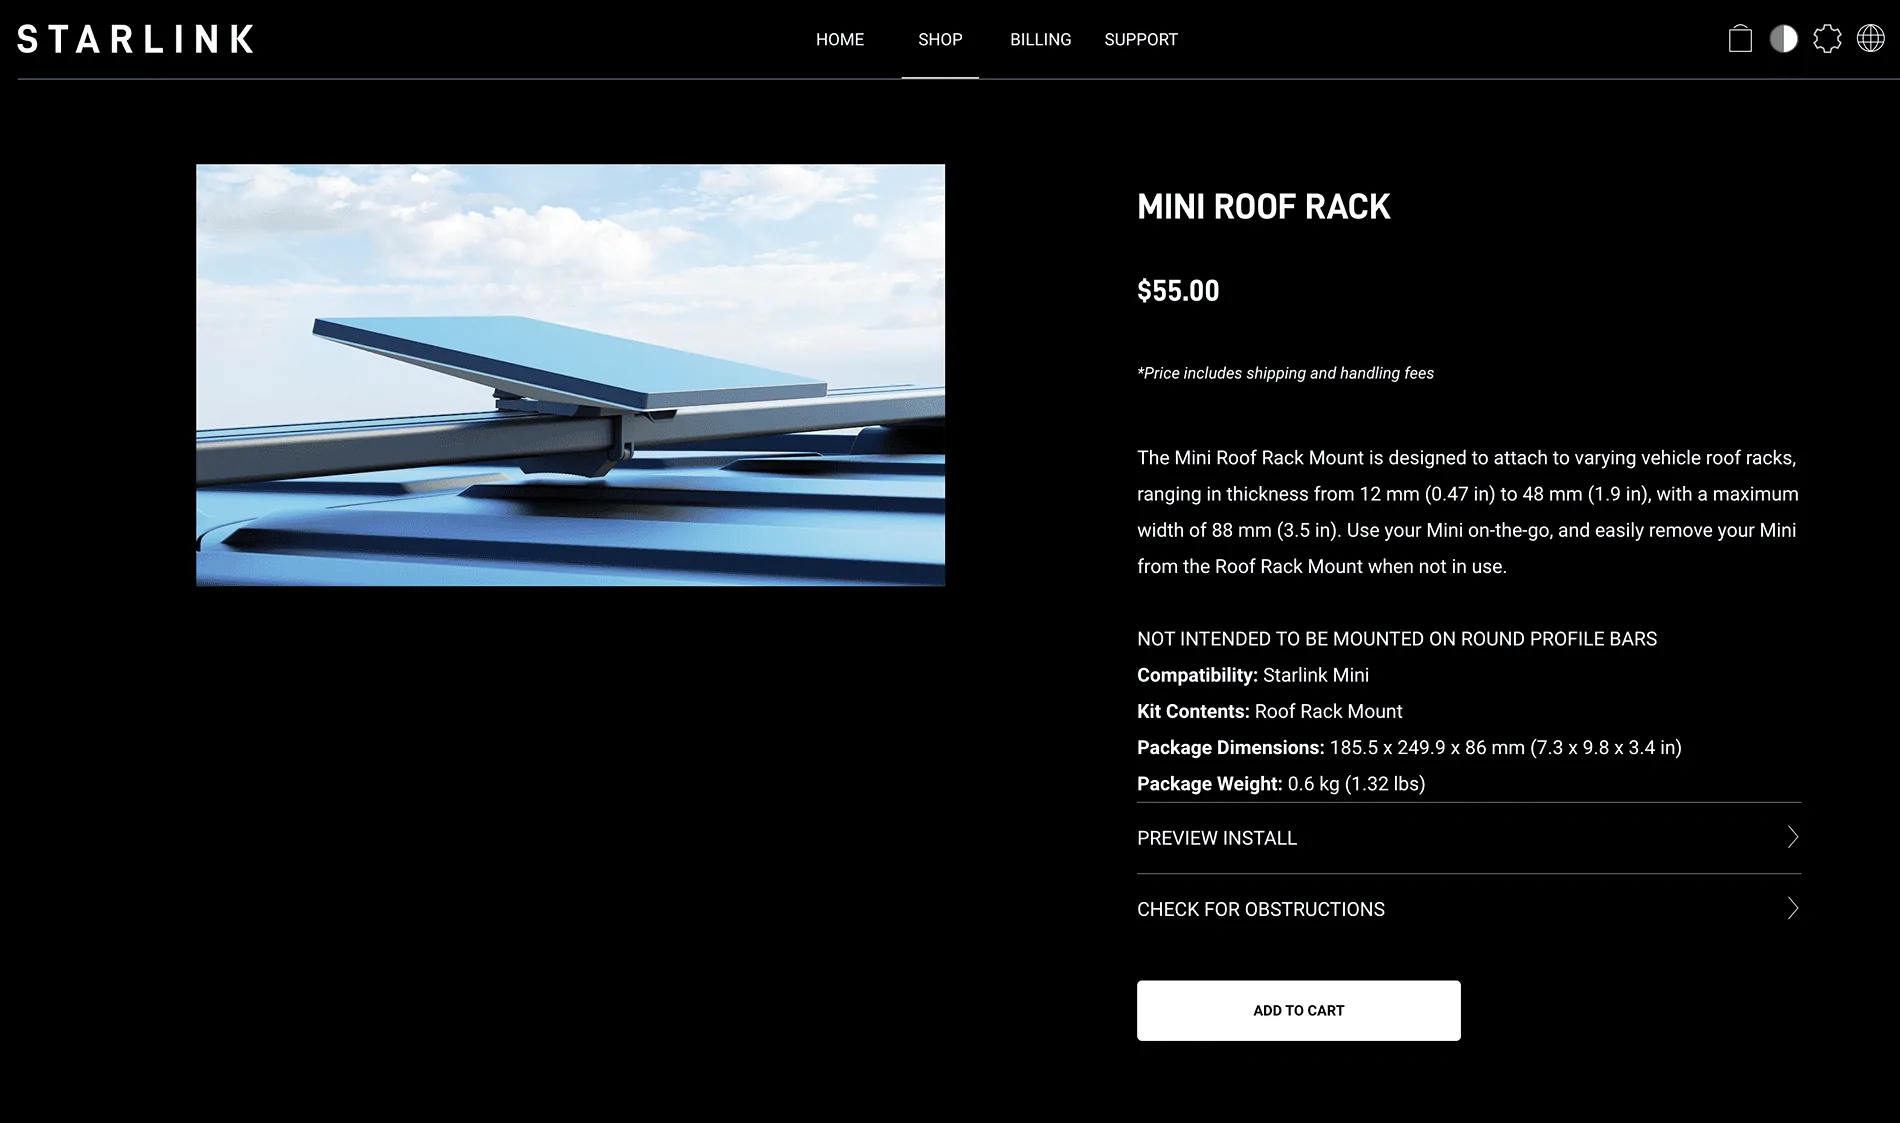Click the Compatibility Starlink Mini line

(x=1253, y=676)
